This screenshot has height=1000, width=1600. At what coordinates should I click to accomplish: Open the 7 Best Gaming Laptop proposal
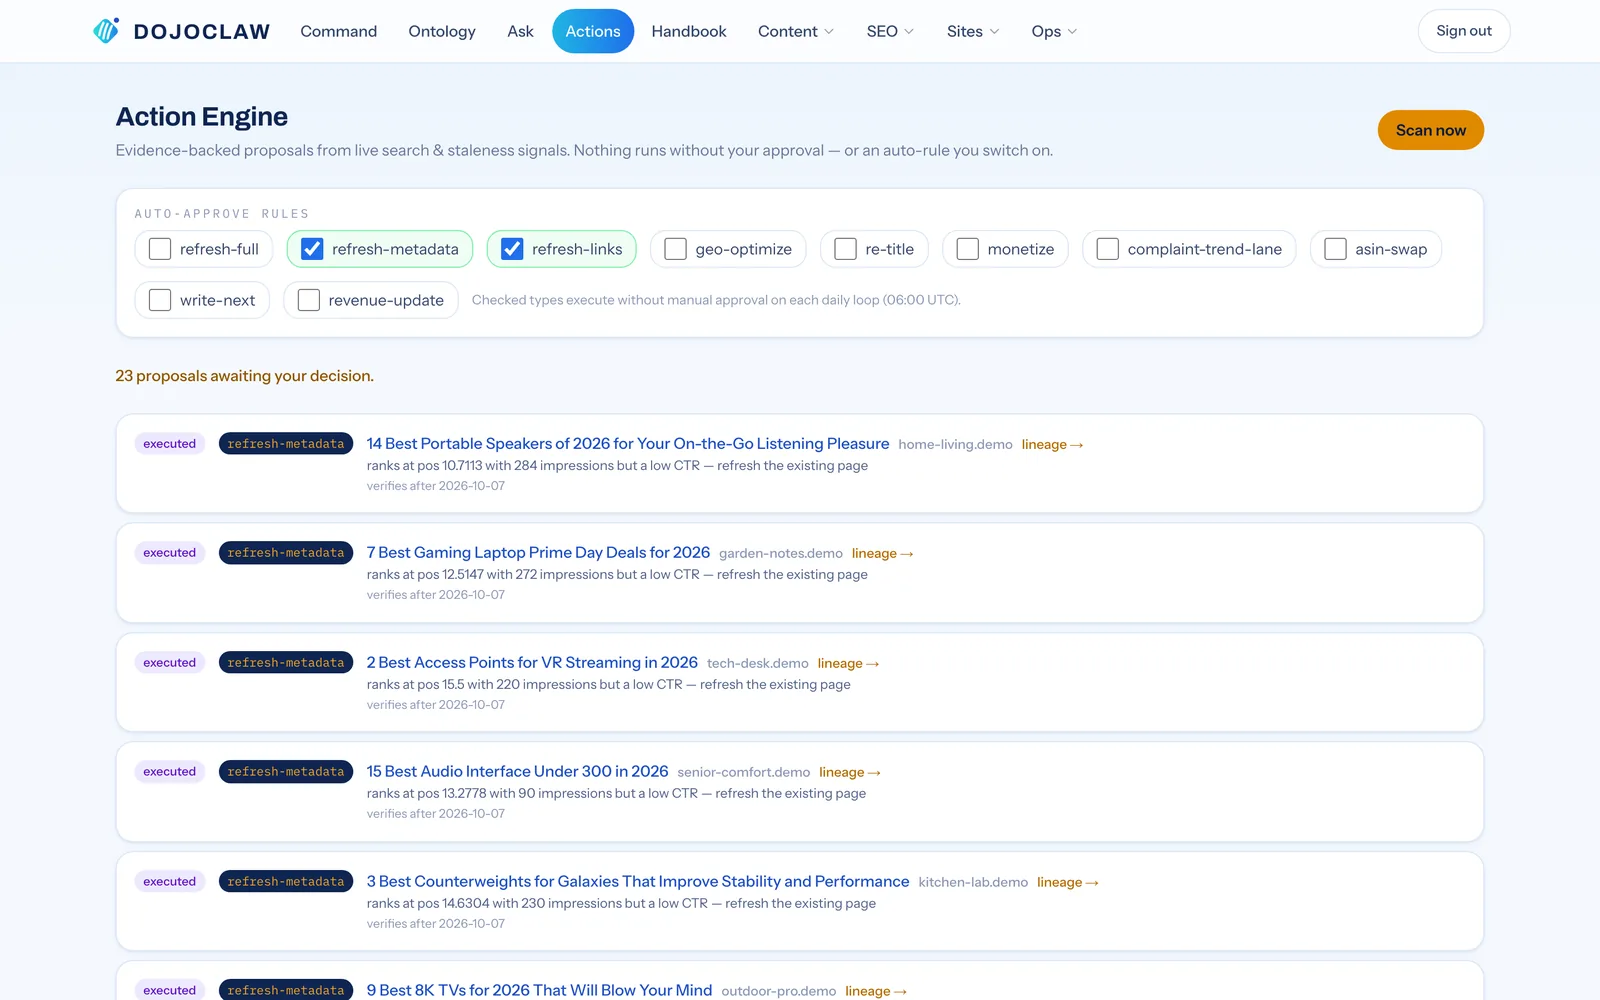coord(538,552)
